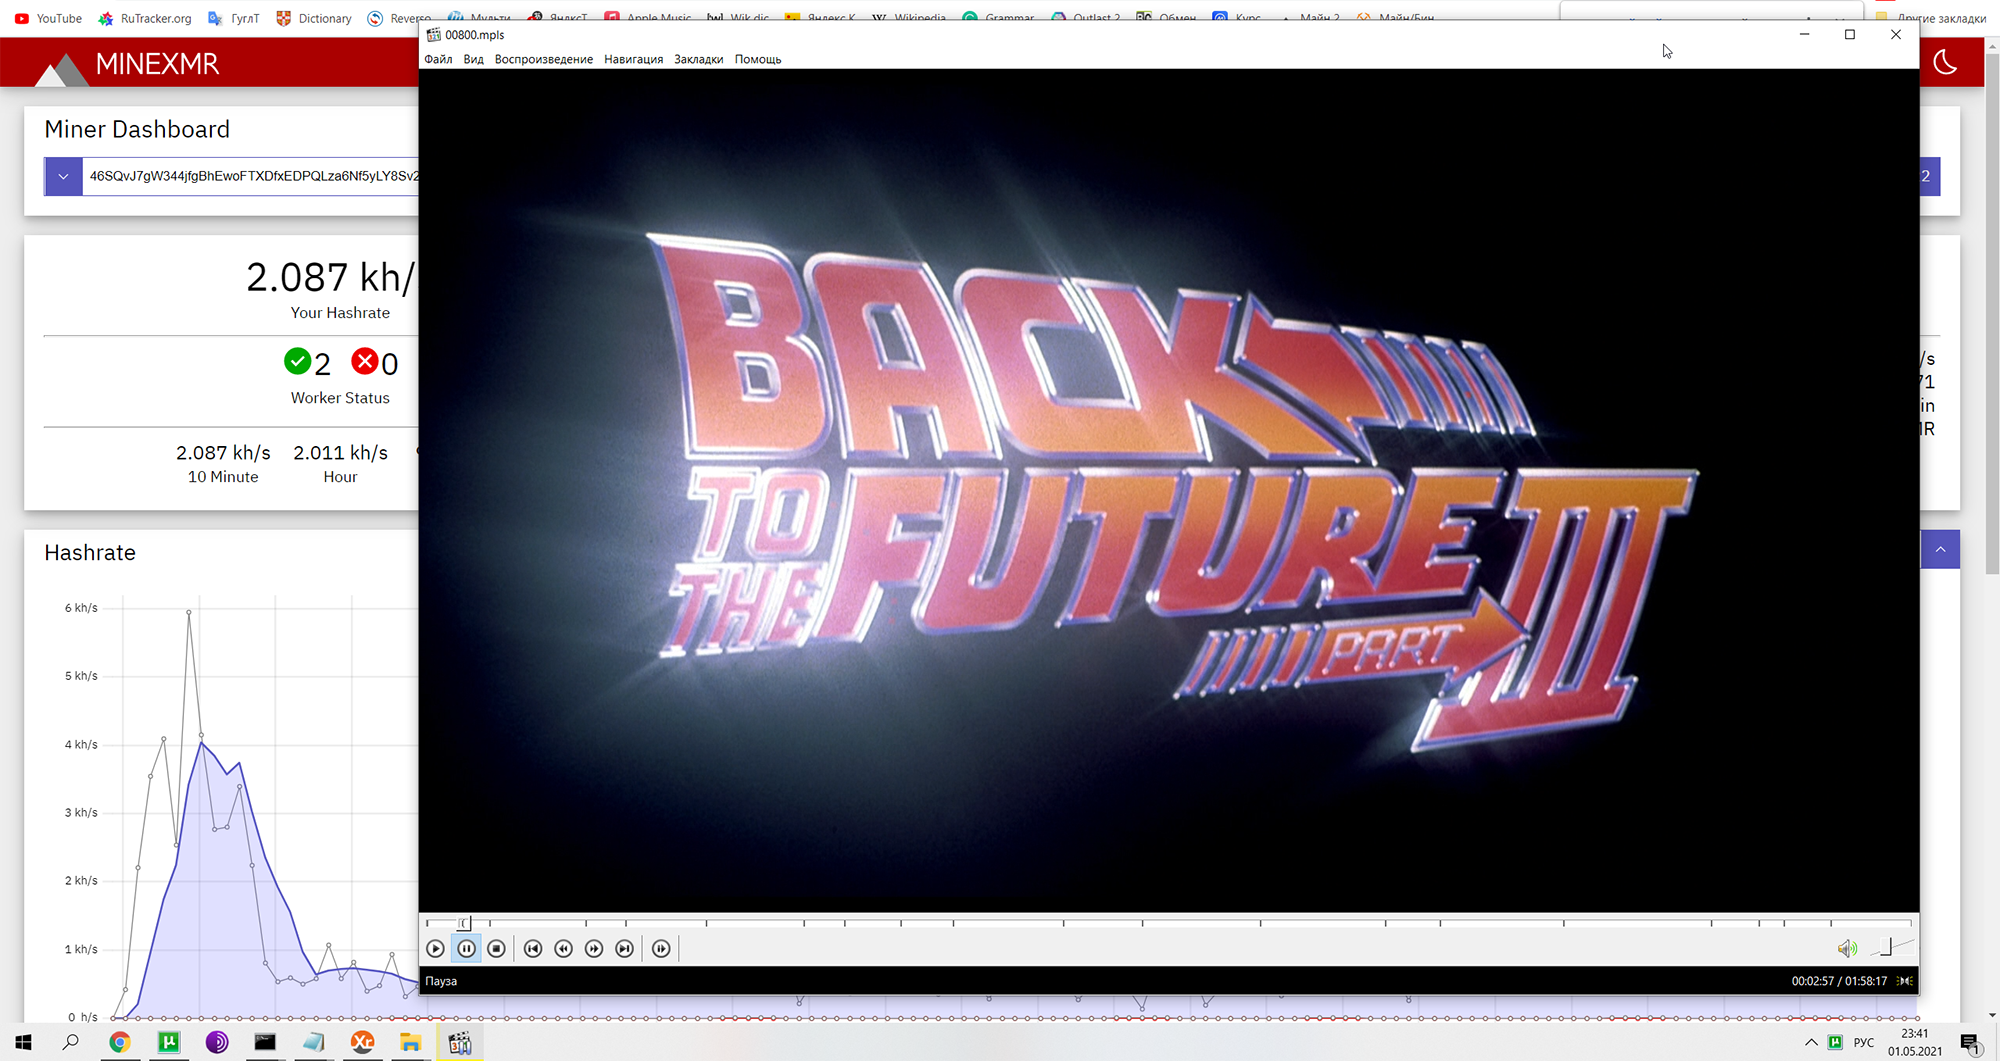Open the YouTube bookmark in browser
The width and height of the screenshot is (2000, 1061).
pos(49,18)
